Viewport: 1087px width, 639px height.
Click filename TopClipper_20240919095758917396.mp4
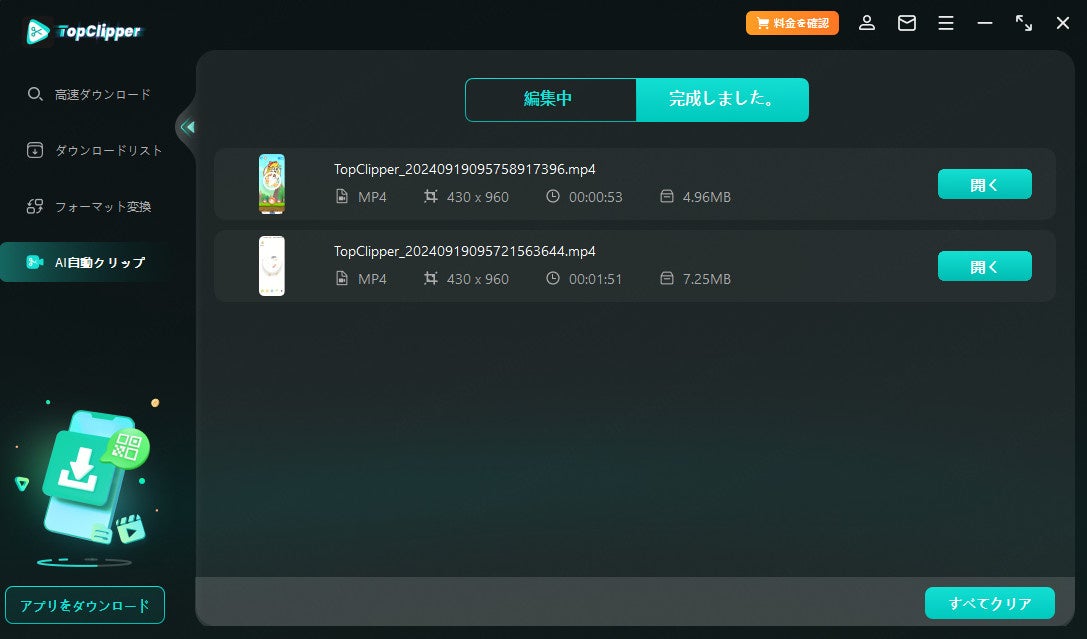point(464,169)
